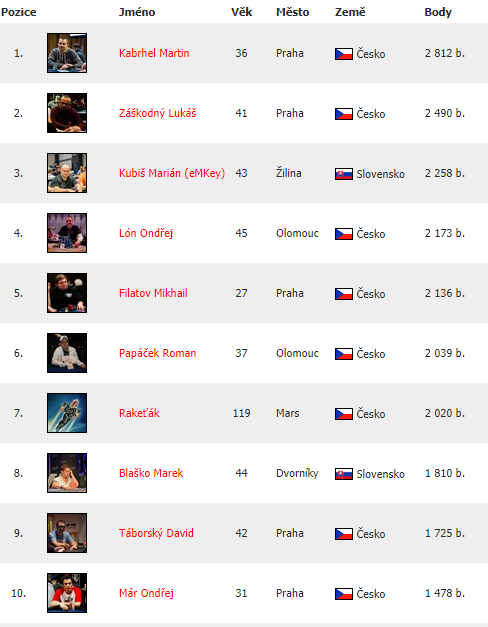488x627 pixels.
Task: Open Filatov Mikhail's profile
Action: click(x=153, y=293)
